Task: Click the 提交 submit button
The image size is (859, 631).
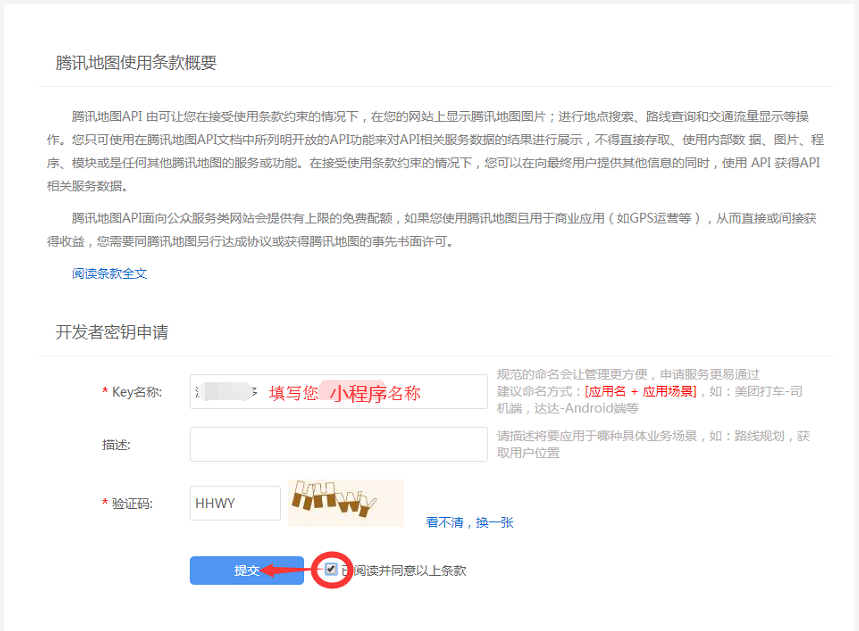Action: (247, 570)
